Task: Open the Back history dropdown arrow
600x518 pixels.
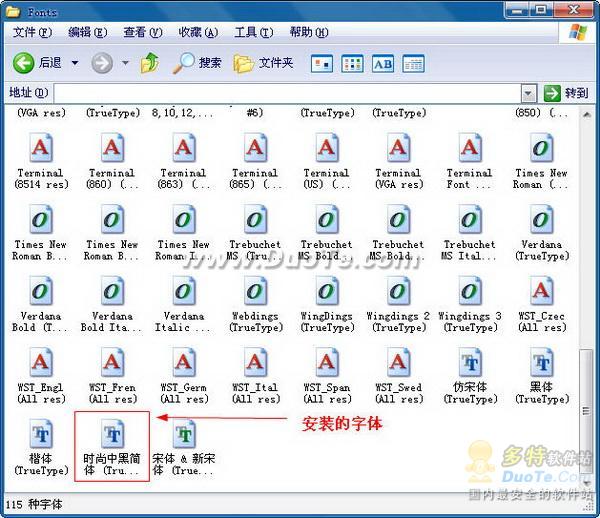Action: point(75,63)
